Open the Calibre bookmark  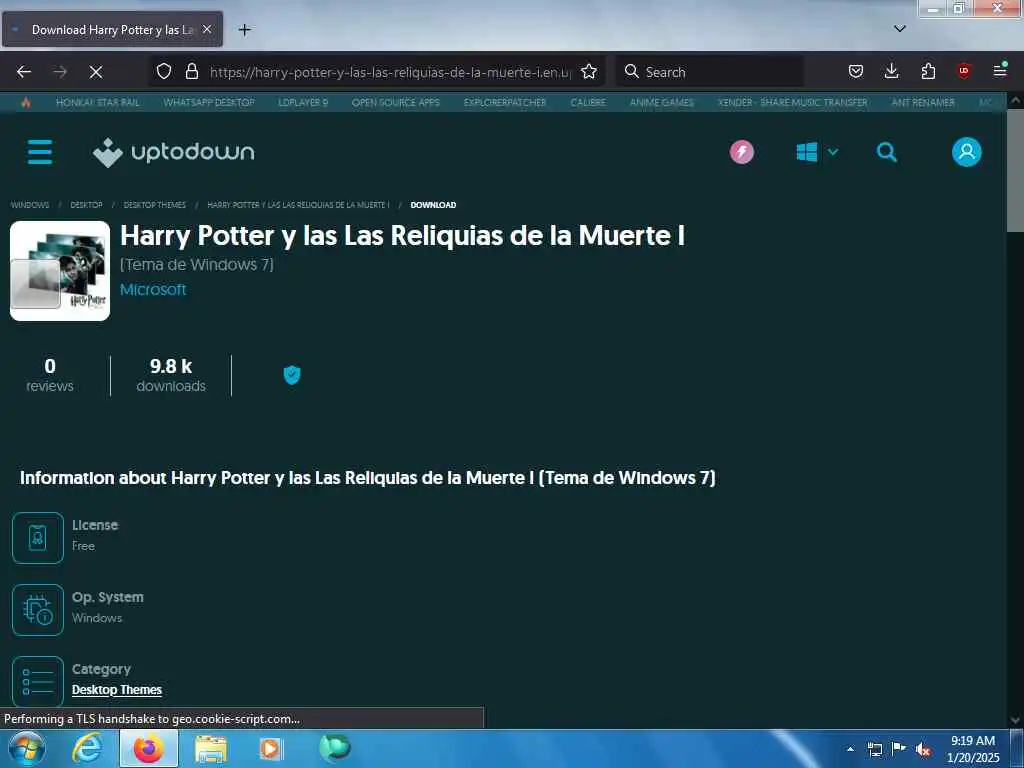point(588,103)
